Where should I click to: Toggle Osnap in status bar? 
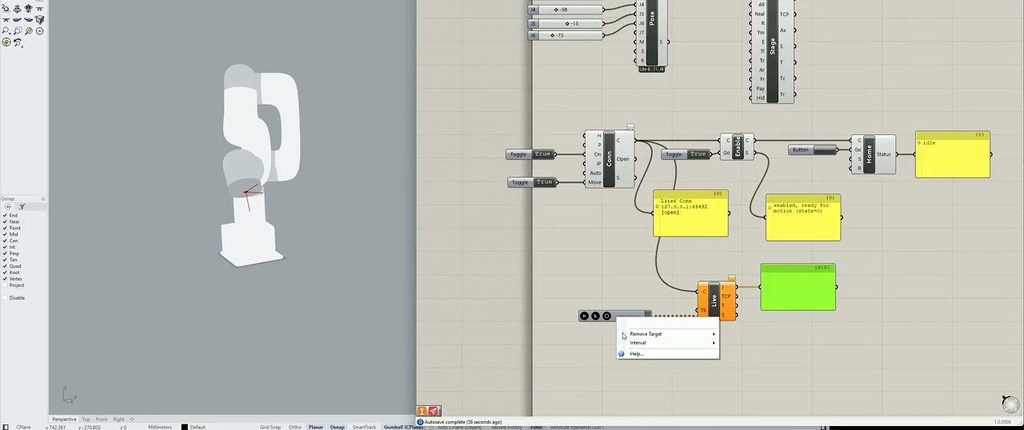click(337, 427)
